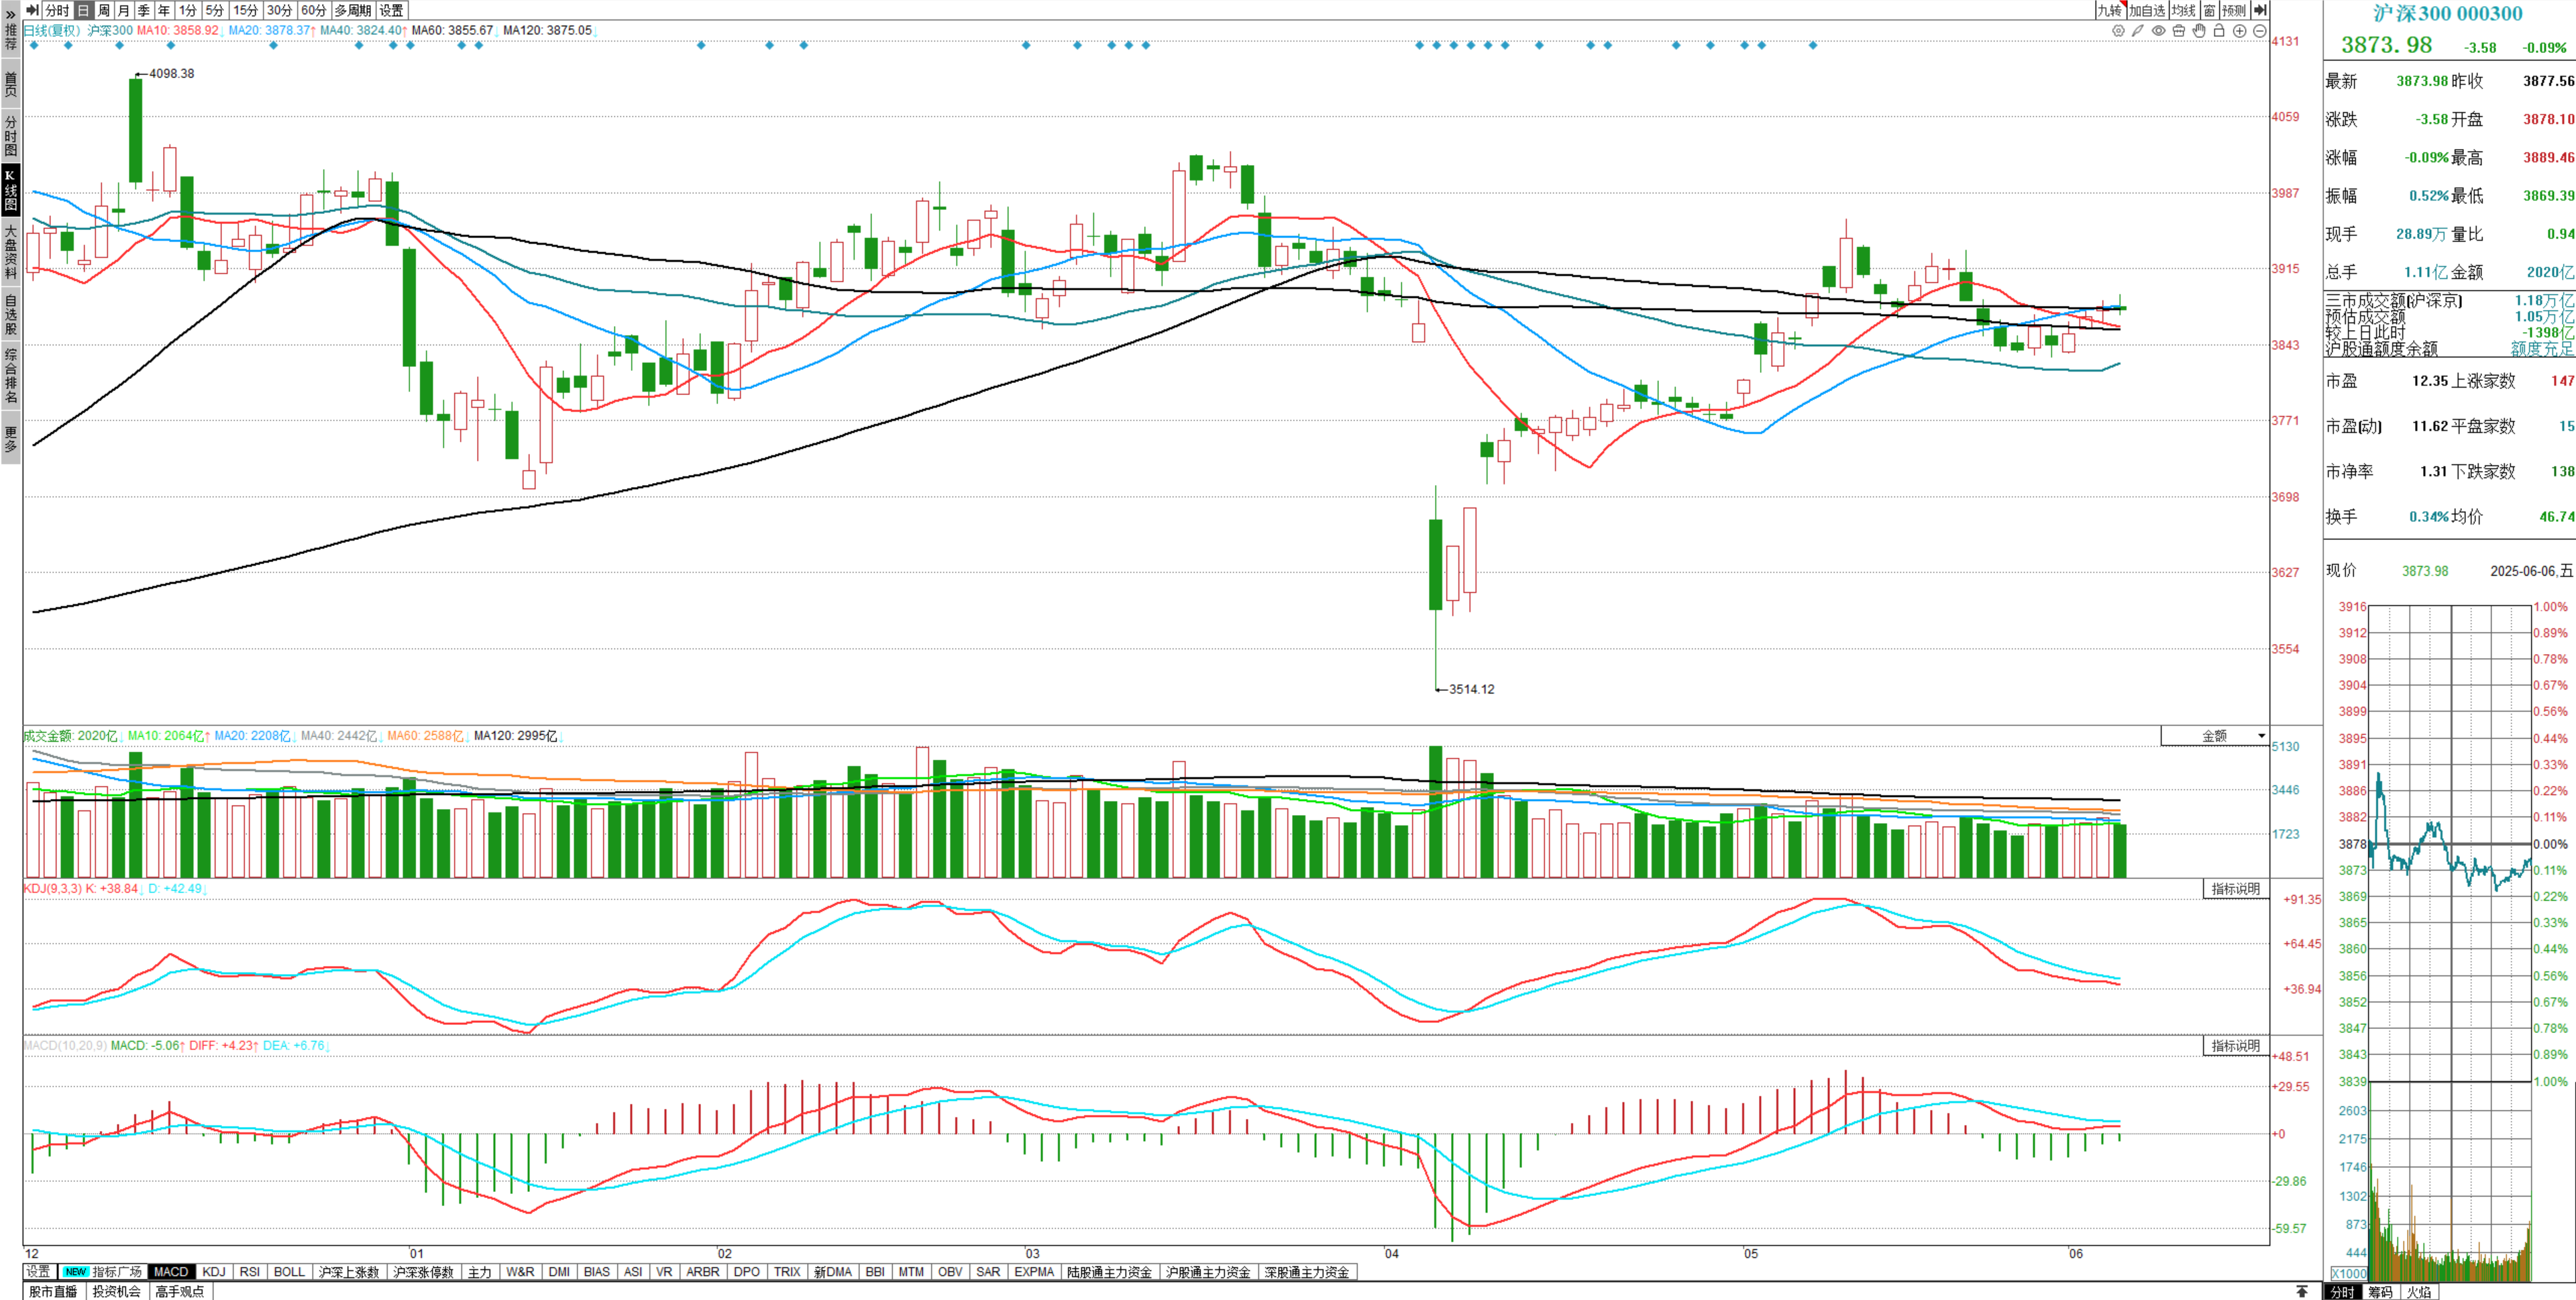The image size is (2576, 1300).
Task: Select the EXPMA indicator tab
Action: tap(1034, 1272)
